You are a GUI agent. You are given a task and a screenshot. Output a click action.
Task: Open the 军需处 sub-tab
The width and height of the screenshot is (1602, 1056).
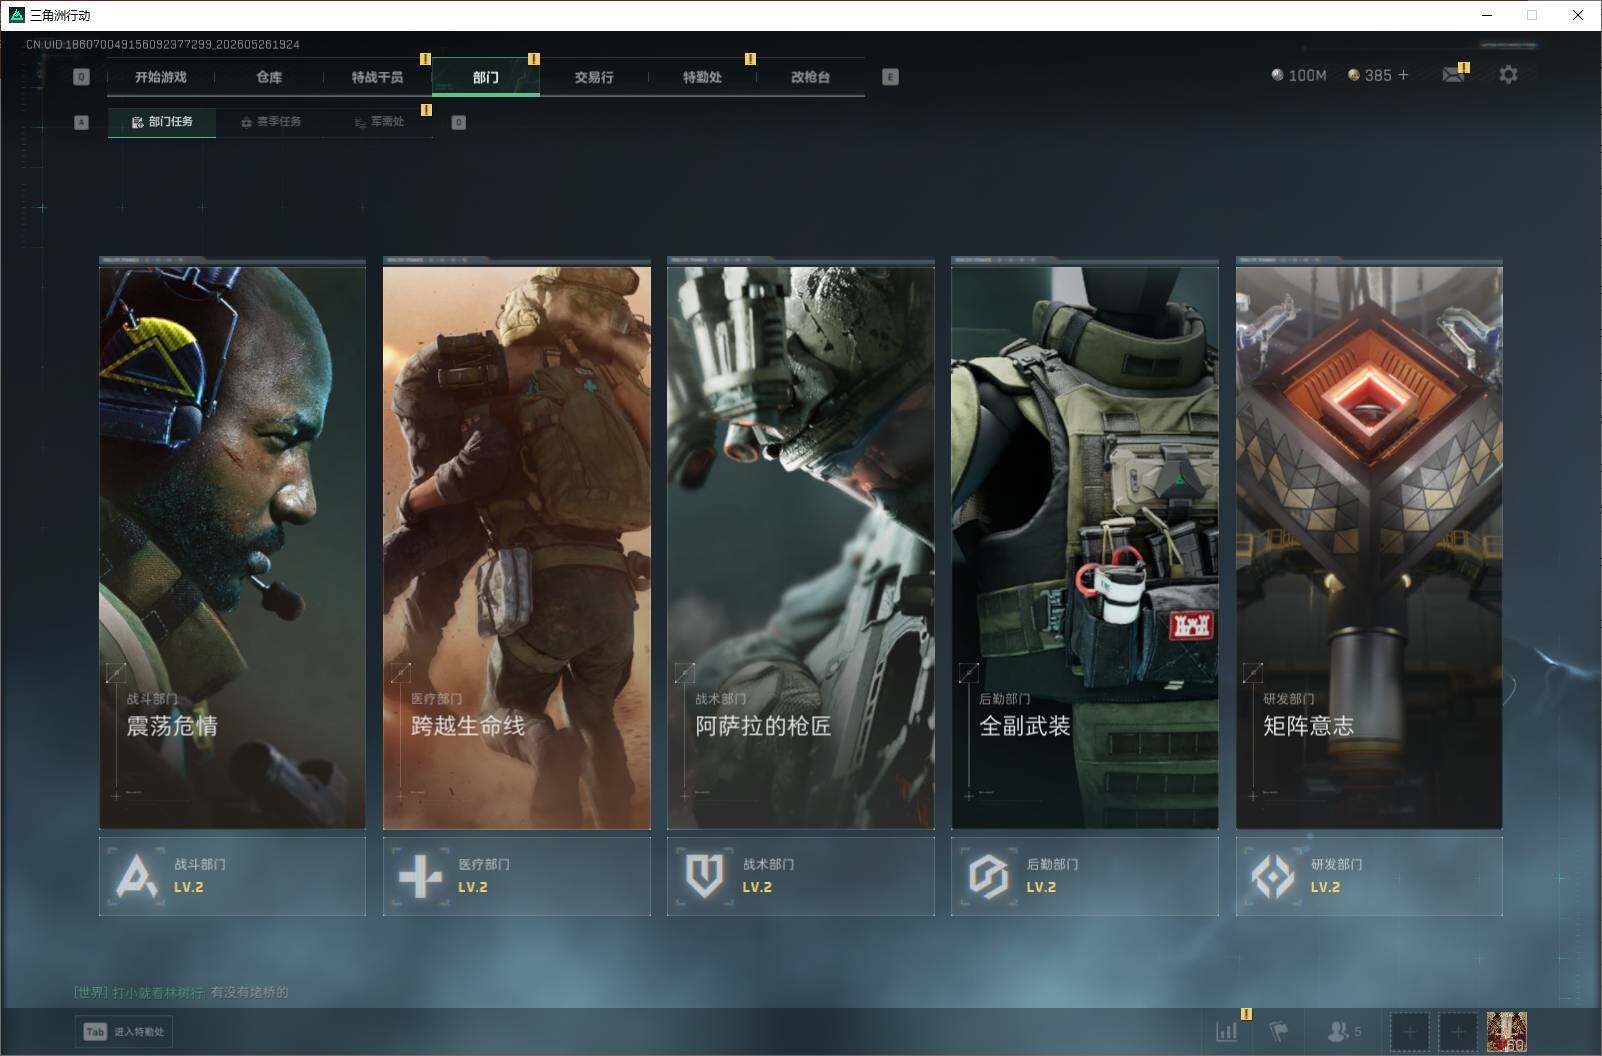[x=380, y=122]
